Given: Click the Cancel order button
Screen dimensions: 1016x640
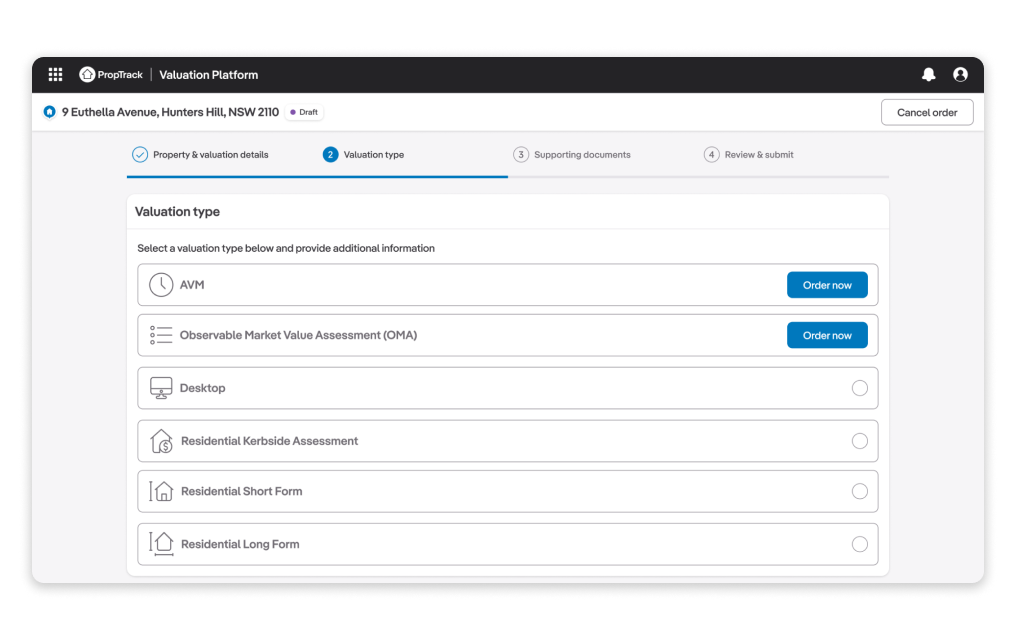Looking at the screenshot, I should coord(927,112).
